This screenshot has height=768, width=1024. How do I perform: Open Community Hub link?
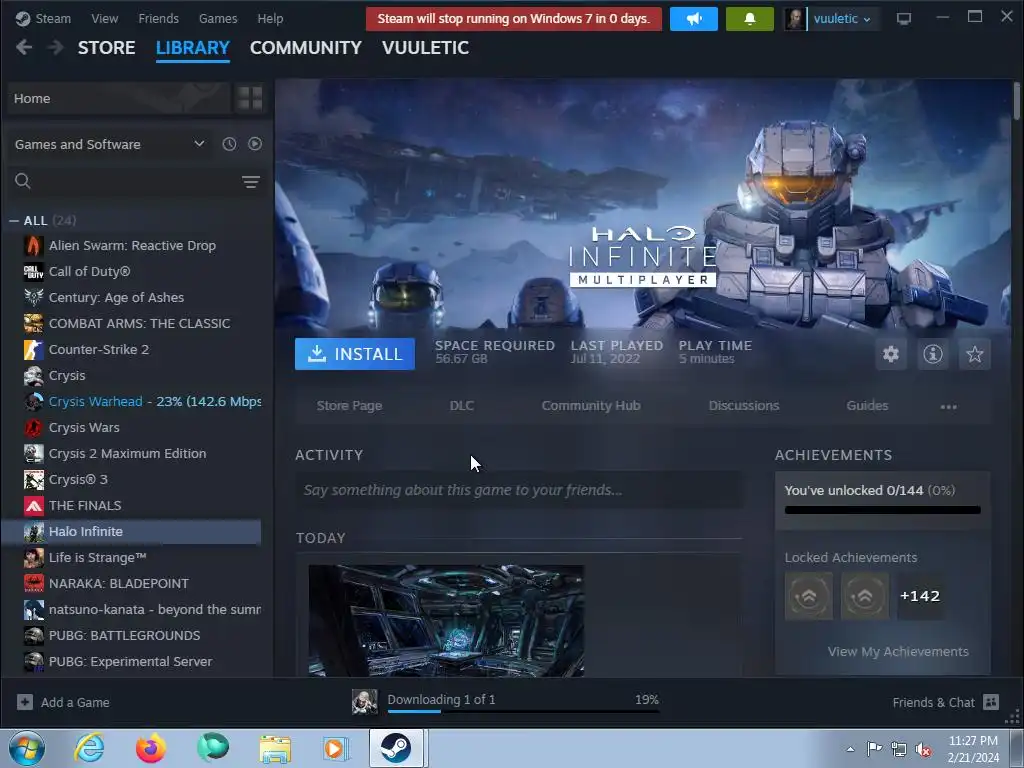click(591, 406)
